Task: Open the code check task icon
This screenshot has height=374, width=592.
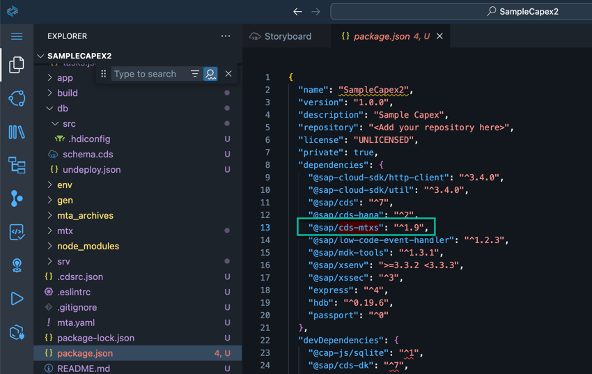Action: pyautogui.click(x=17, y=232)
